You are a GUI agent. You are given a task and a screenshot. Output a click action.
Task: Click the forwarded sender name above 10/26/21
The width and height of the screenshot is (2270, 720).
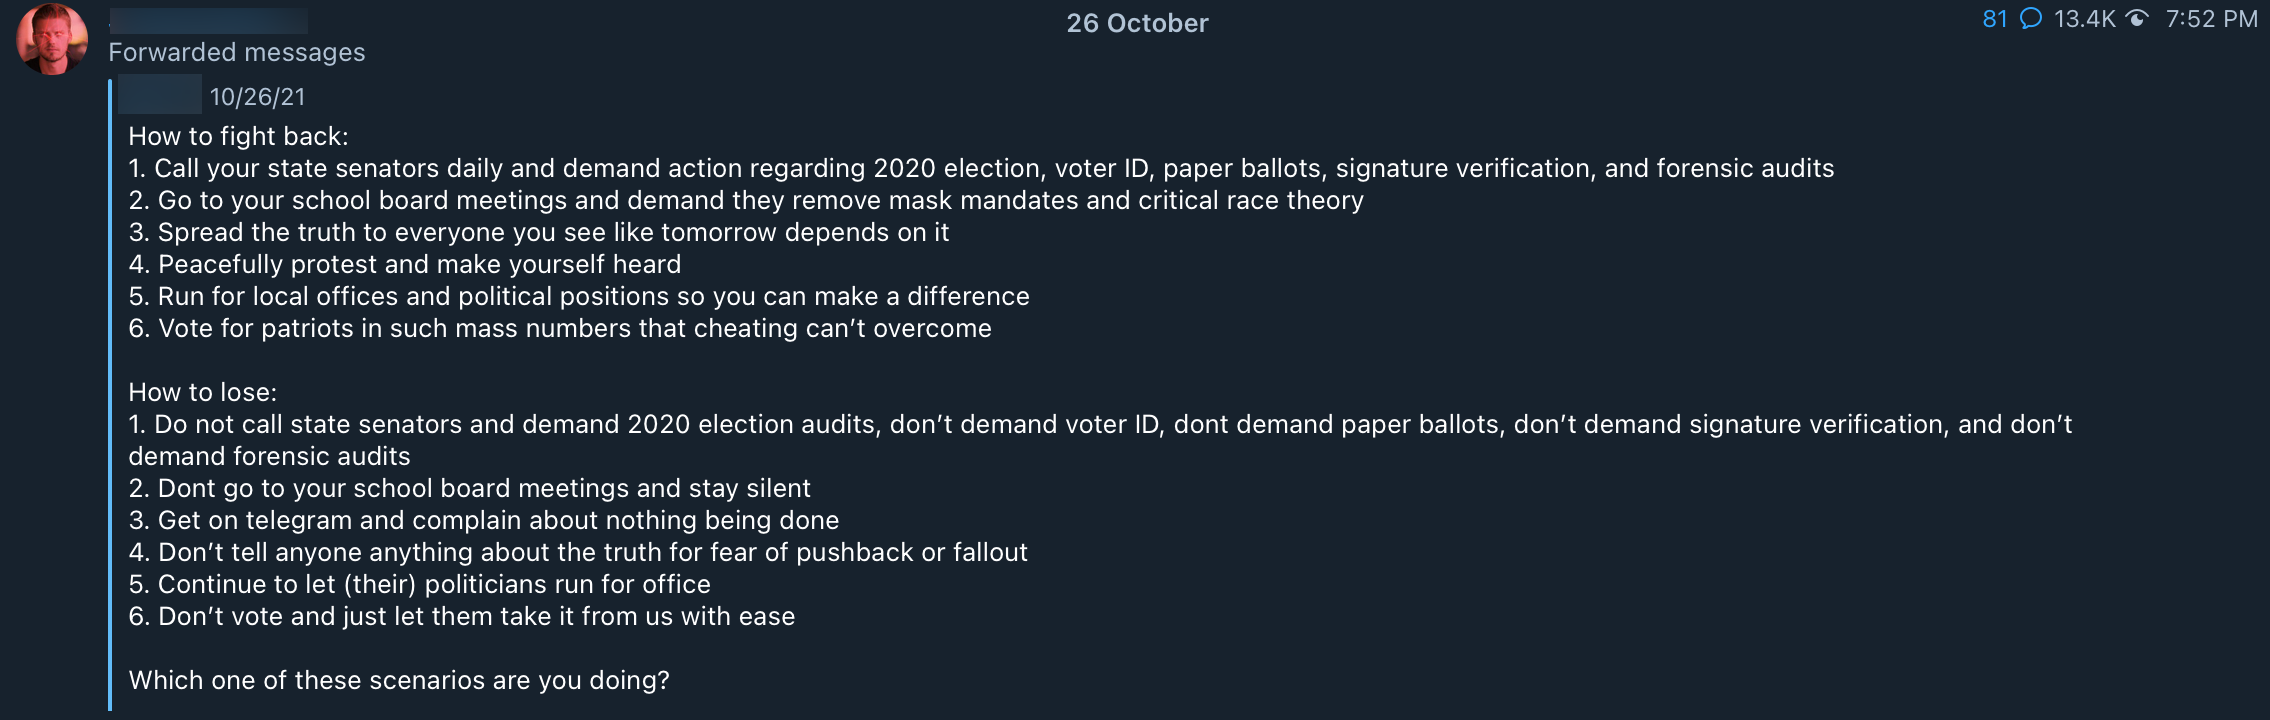pos(162,97)
